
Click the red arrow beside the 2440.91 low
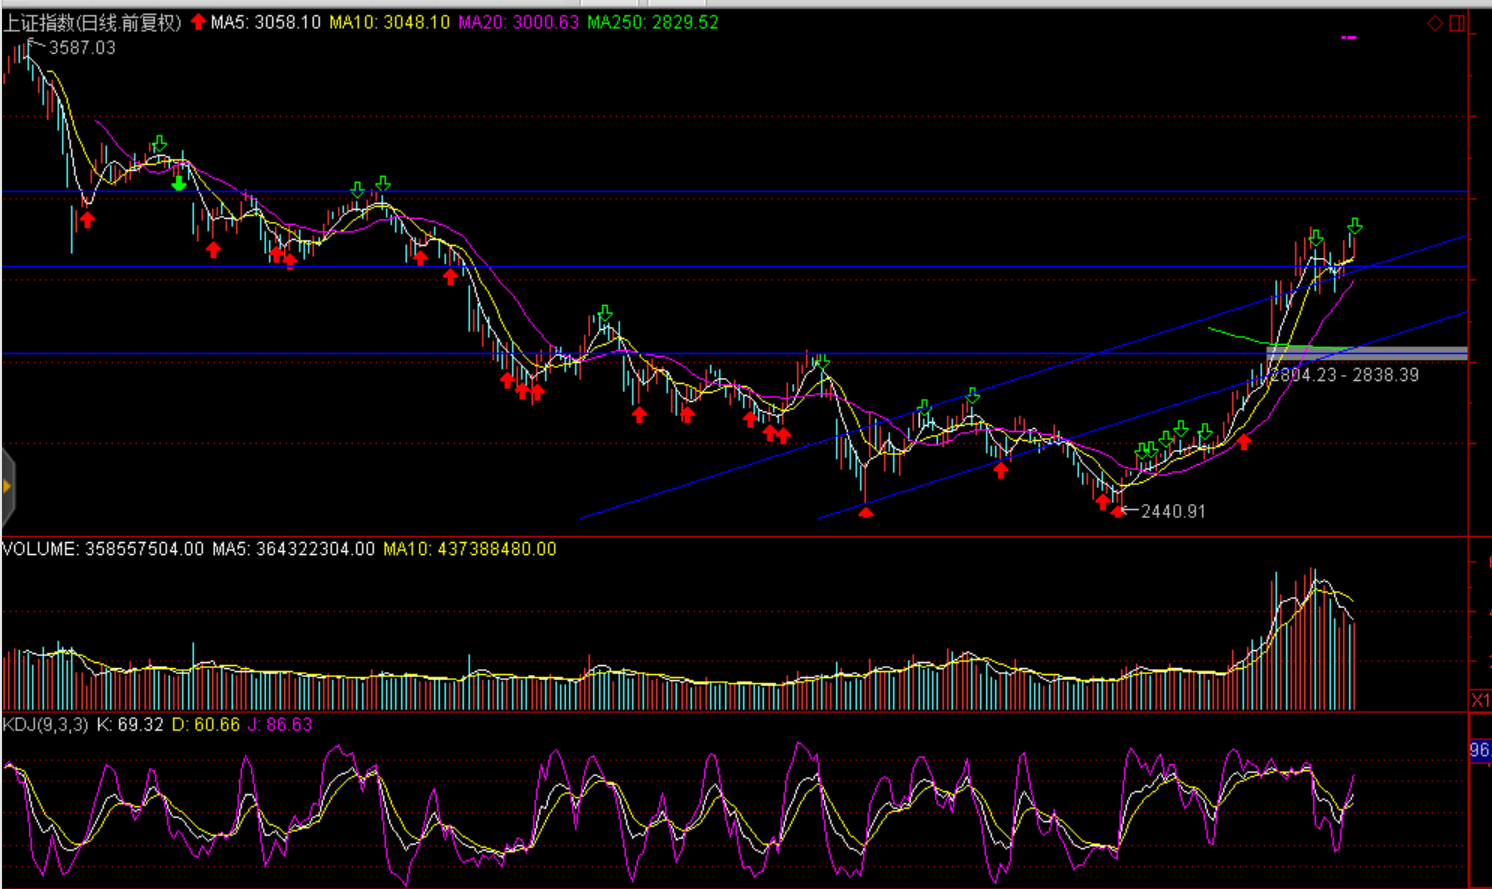[x=1117, y=511]
